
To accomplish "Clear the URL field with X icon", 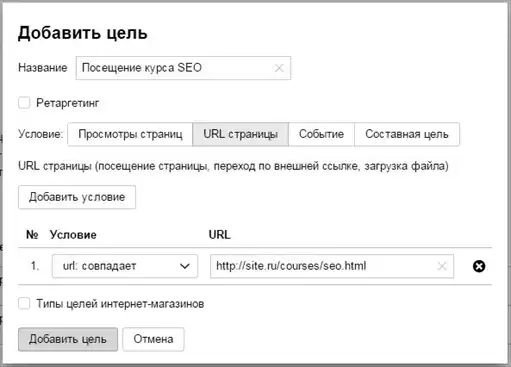I will 442,266.
